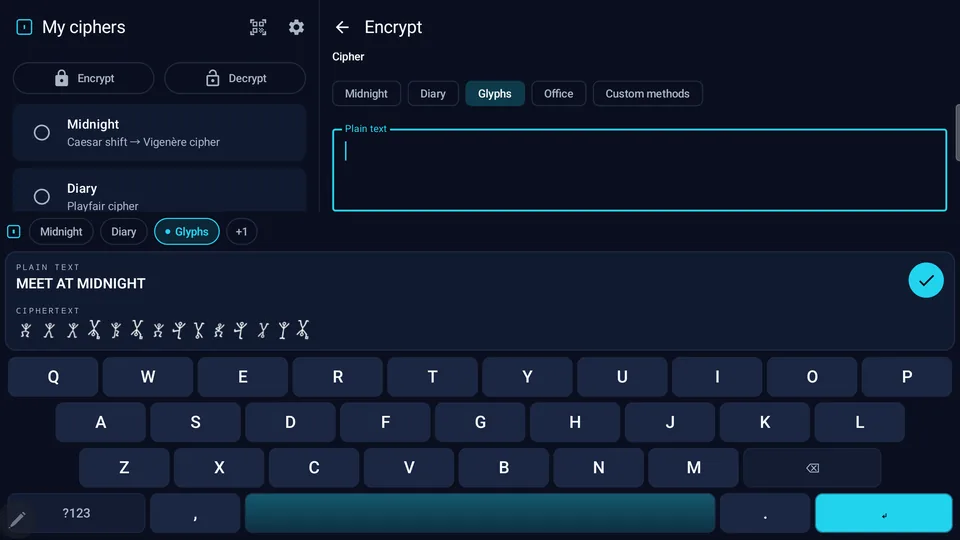Screen dimensions: 960x540
Task: Click the Encrypt button in sidebar
Action: (x=83, y=78)
